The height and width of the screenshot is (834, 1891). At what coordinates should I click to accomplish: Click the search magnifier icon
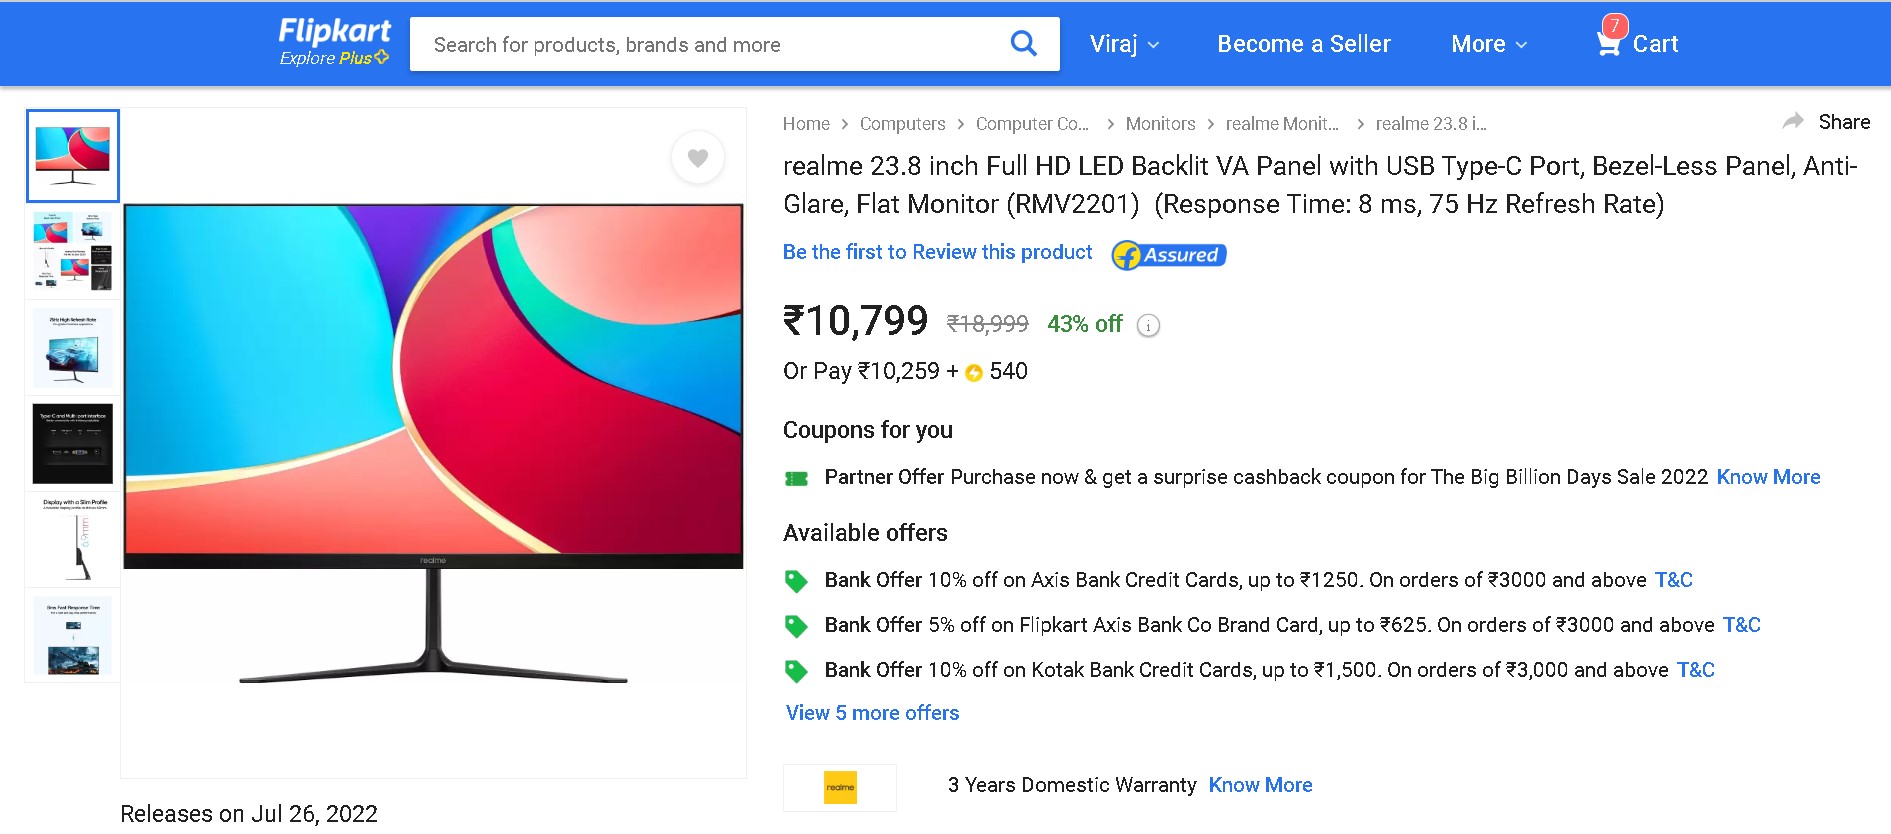[x=1023, y=43]
